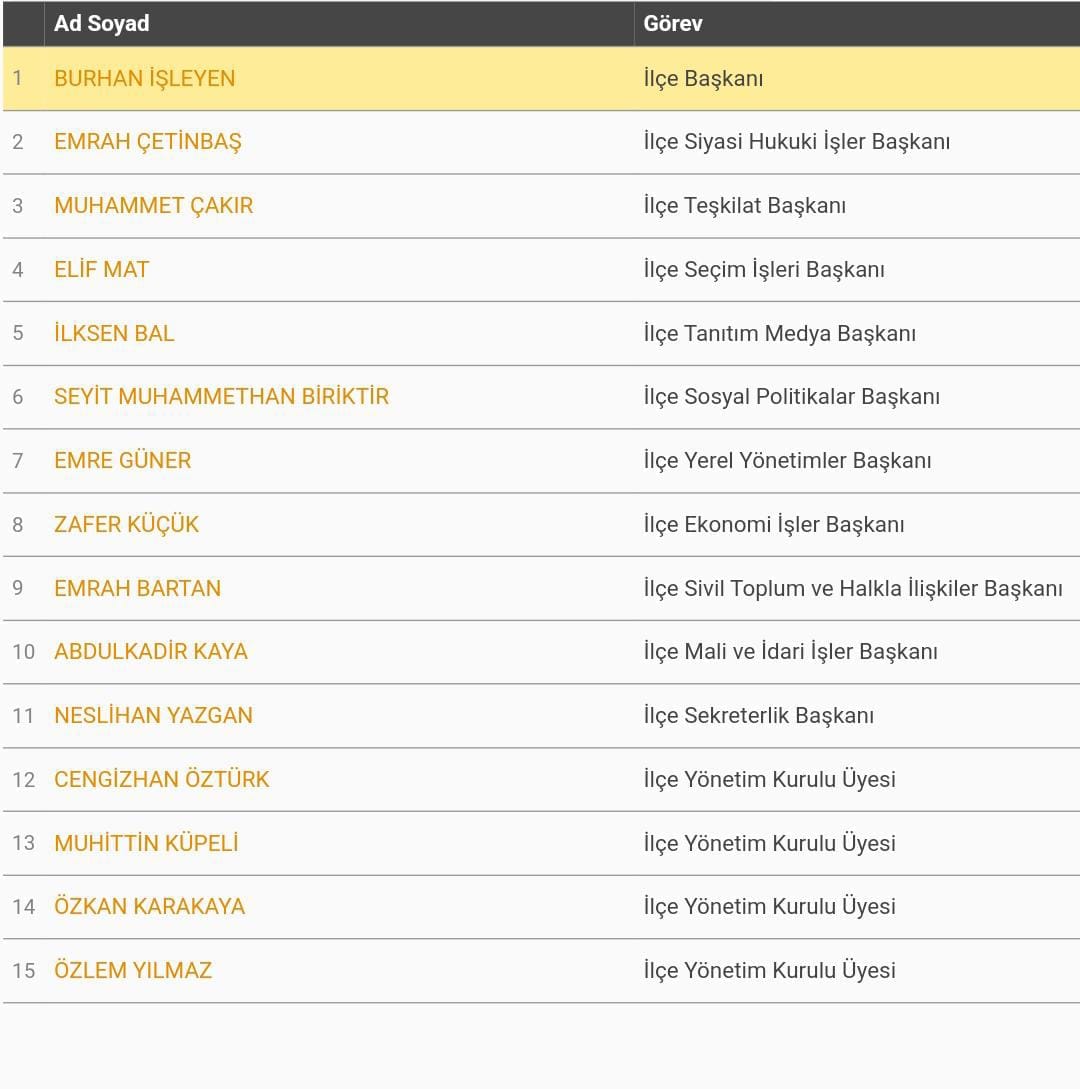Click the ZAFER KÜÇÜK name link
This screenshot has height=1089, width=1080.
point(126,524)
